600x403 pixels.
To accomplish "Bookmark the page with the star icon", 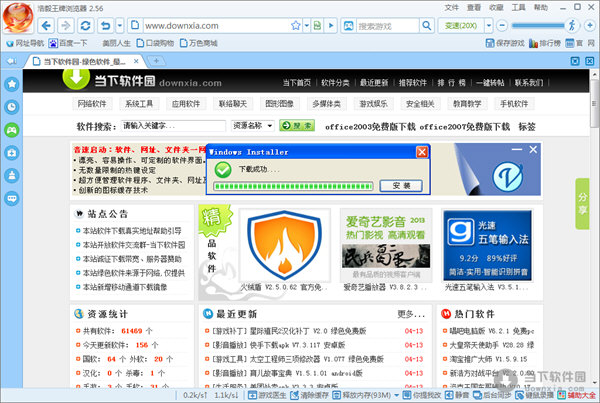I will pos(295,26).
